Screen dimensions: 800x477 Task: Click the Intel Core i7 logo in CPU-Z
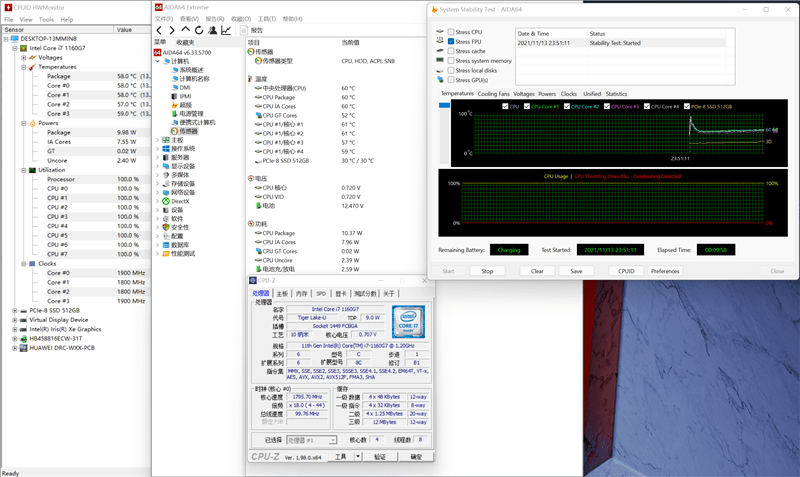pyautogui.click(x=407, y=321)
